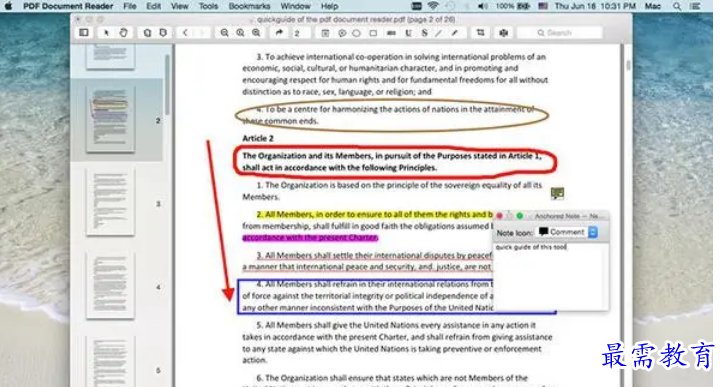
Task: Open the Help menu
Action: pos(329,6)
